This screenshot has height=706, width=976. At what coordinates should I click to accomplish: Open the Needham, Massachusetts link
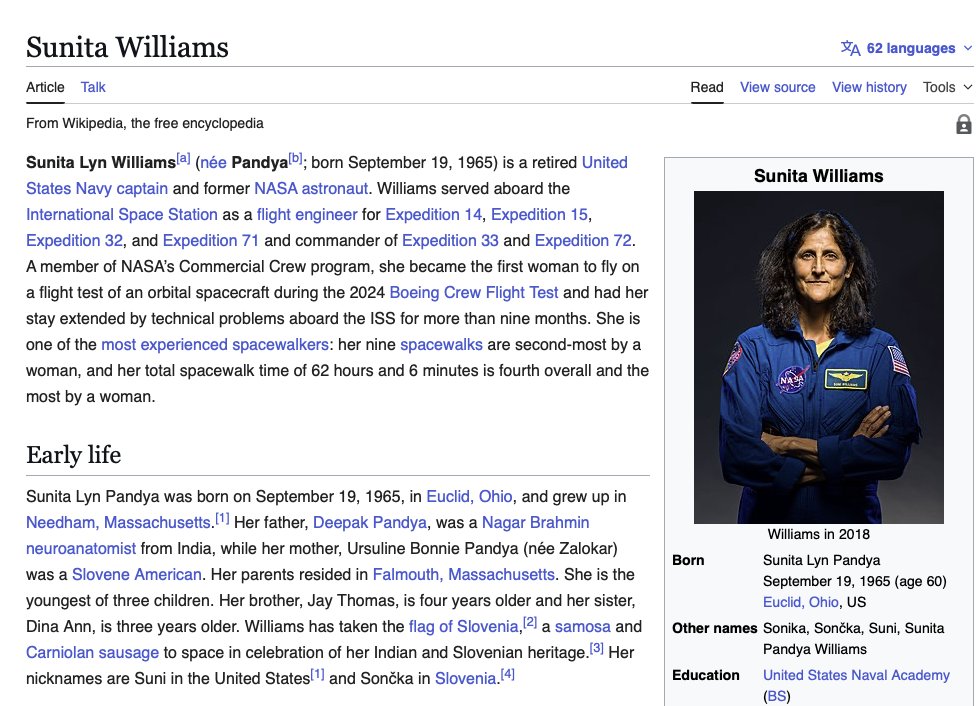coord(118,523)
